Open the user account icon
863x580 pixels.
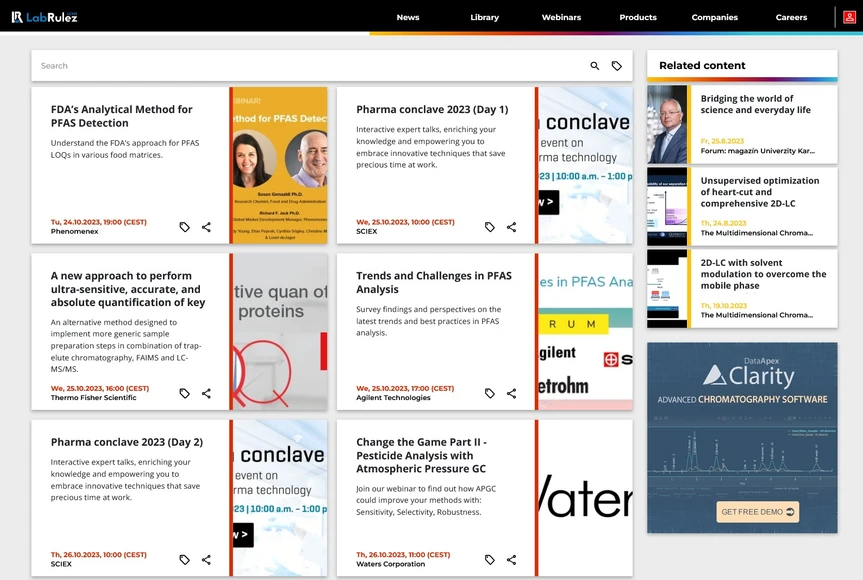[x=849, y=17]
